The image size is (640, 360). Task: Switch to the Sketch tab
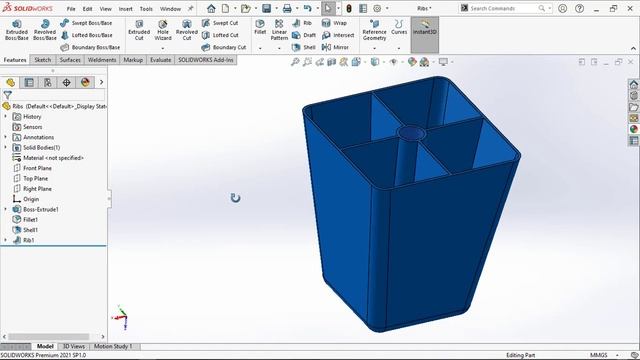tap(43, 60)
